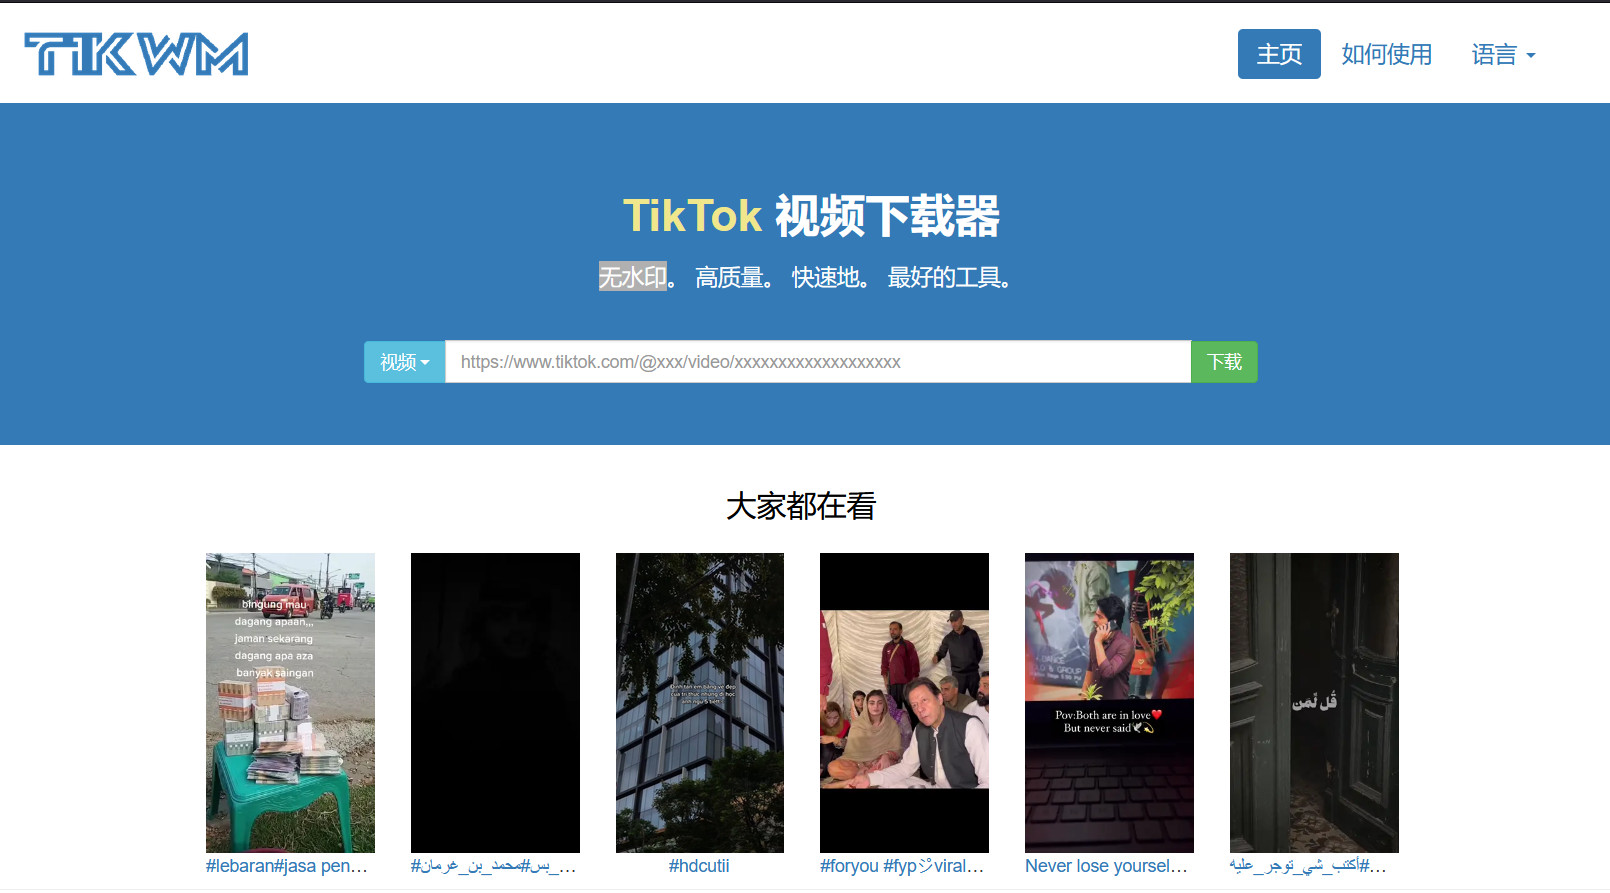1610x893 pixels.
Task: Click the Arabic caption under door video
Action: tap(1308, 866)
